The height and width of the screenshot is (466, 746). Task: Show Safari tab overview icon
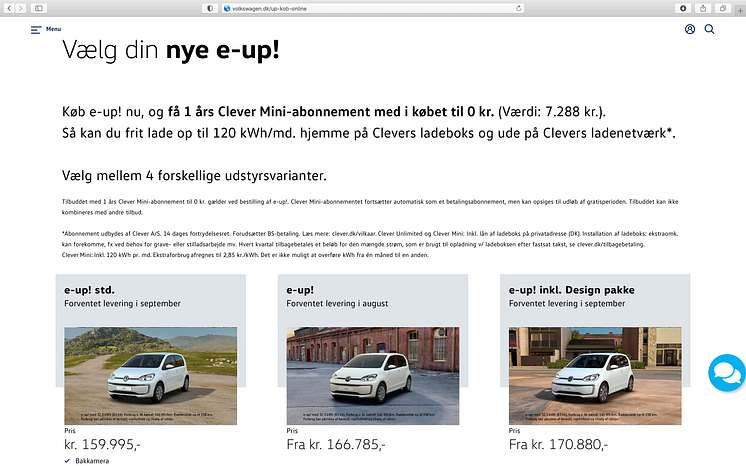pyautogui.click(x=723, y=8)
